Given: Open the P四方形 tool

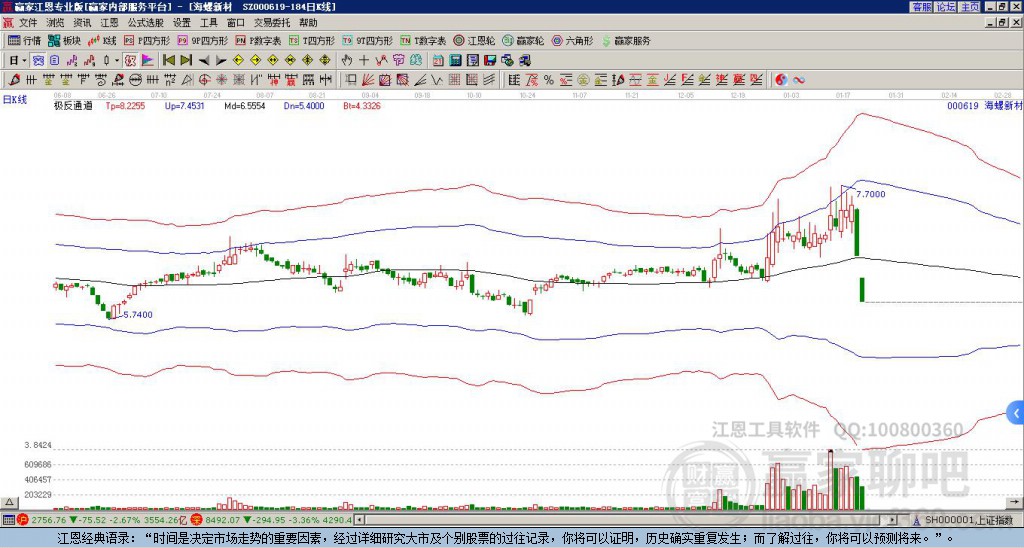Looking at the screenshot, I should [x=147, y=40].
